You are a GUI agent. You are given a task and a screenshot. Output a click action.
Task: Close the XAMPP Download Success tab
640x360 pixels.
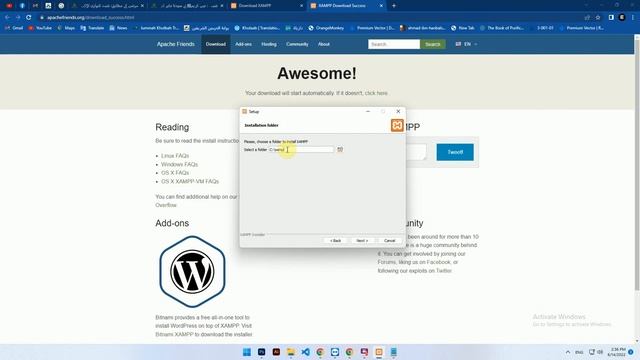(x=381, y=6)
